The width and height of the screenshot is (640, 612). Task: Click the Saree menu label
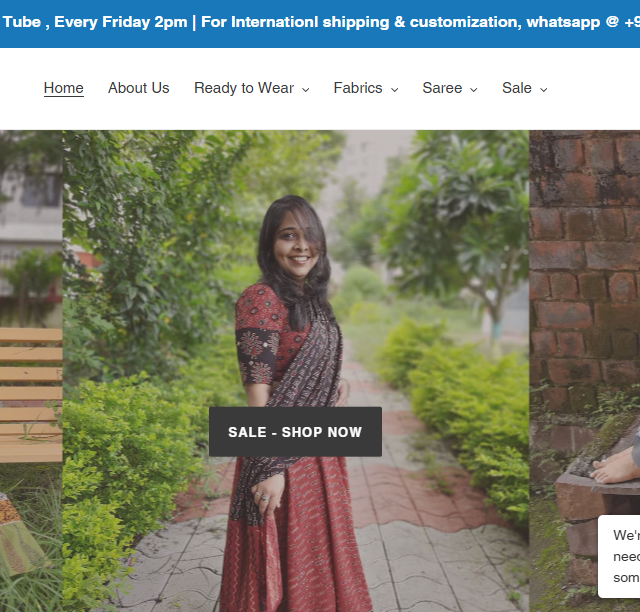coord(442,88)
